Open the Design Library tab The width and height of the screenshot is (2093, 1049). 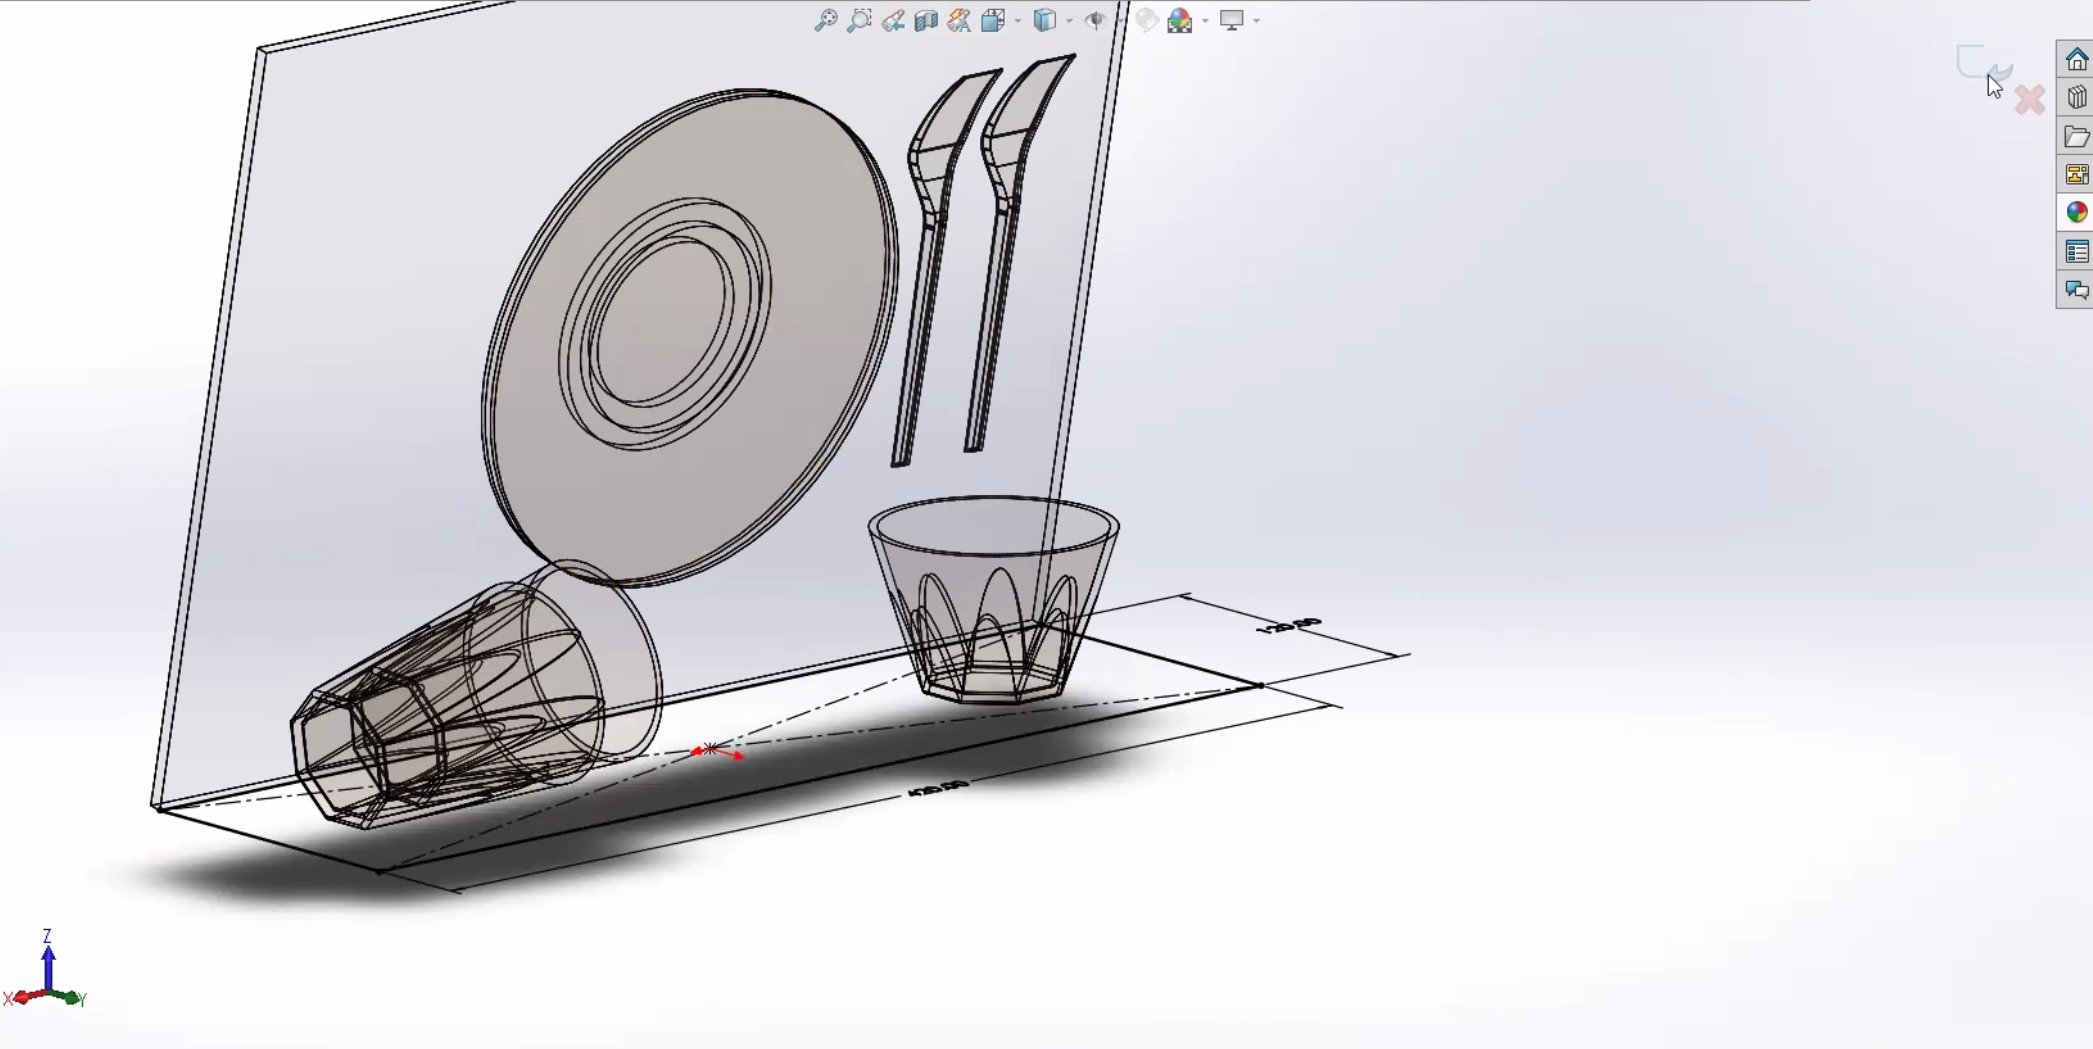[2076, 97]
